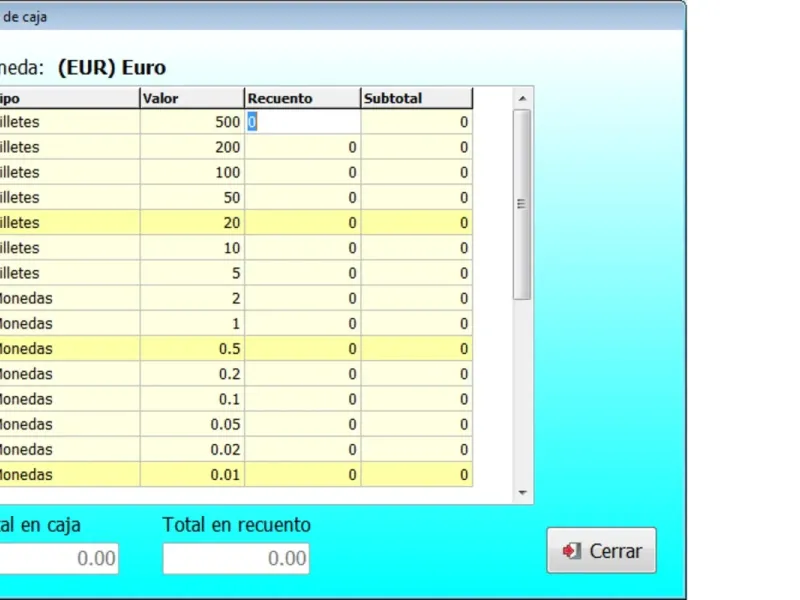The image size is (800, 600).
Task: Click the (EUR) Euro currency label
Action: (112, 67)
